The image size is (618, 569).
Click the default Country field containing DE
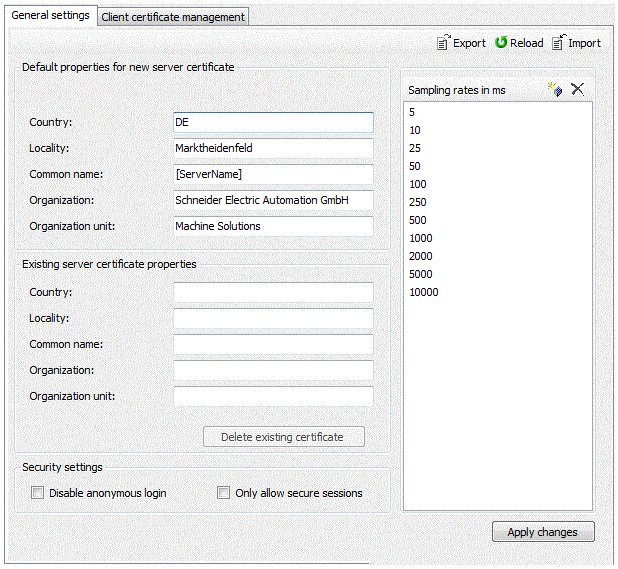(x=272, y=122)
